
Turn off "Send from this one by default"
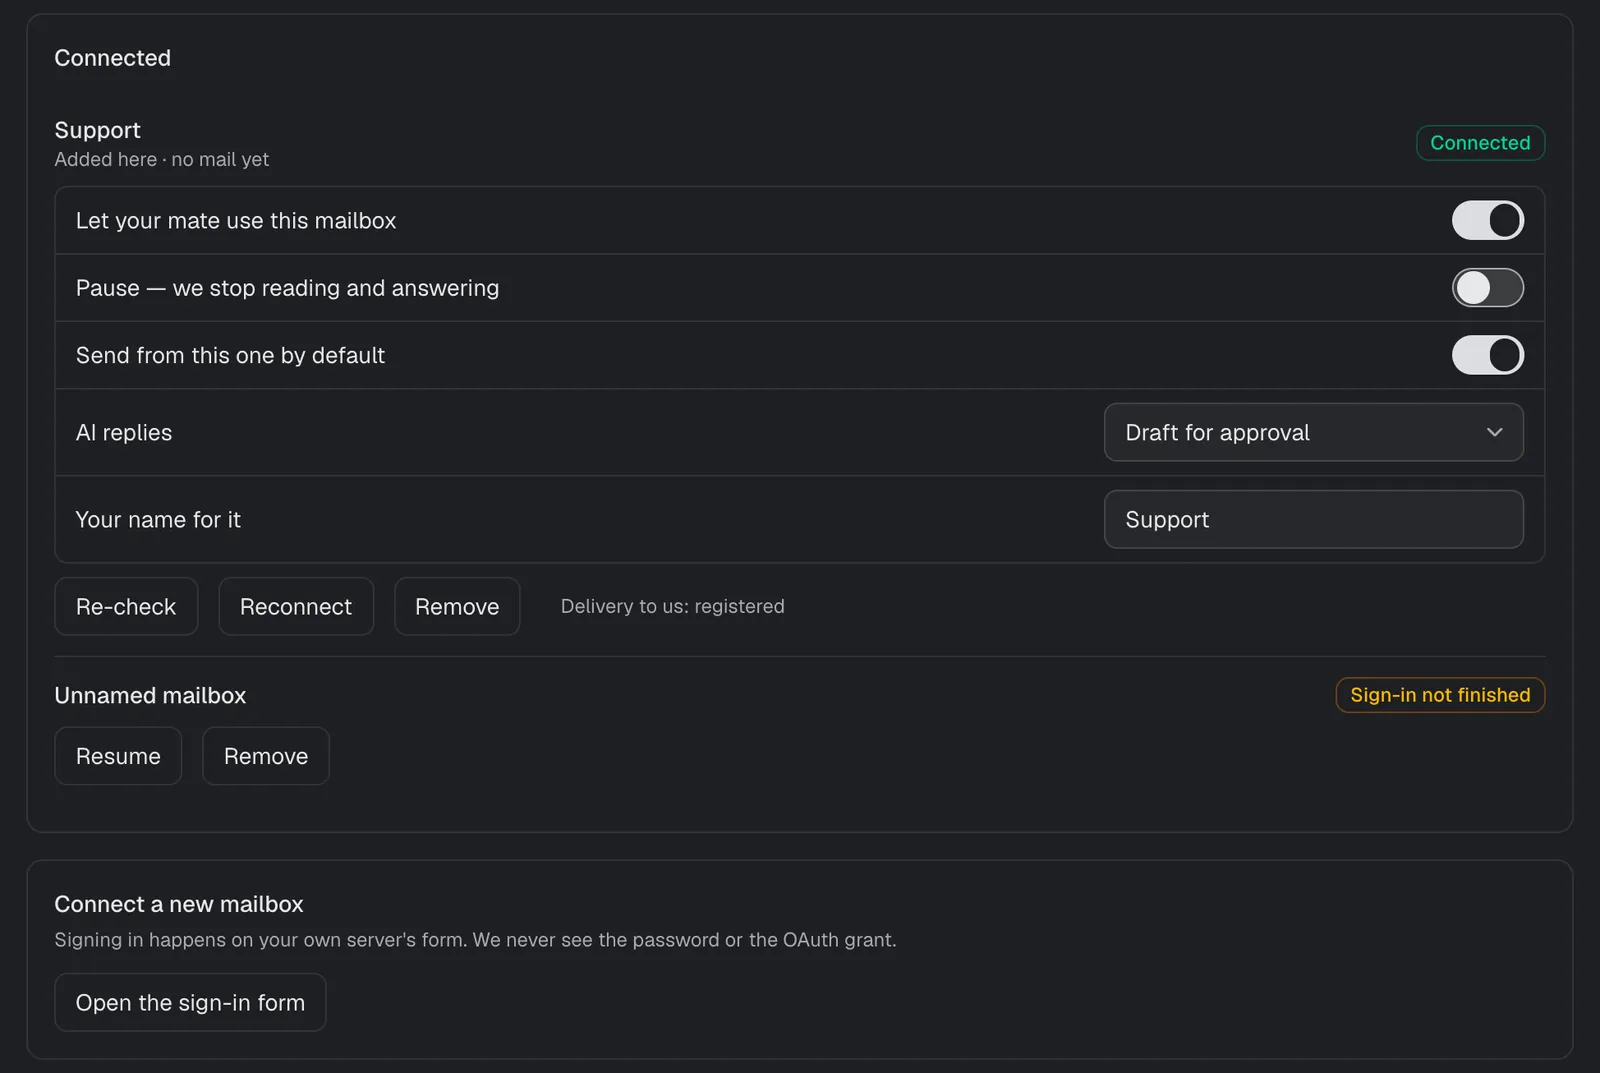(1487, 355)
